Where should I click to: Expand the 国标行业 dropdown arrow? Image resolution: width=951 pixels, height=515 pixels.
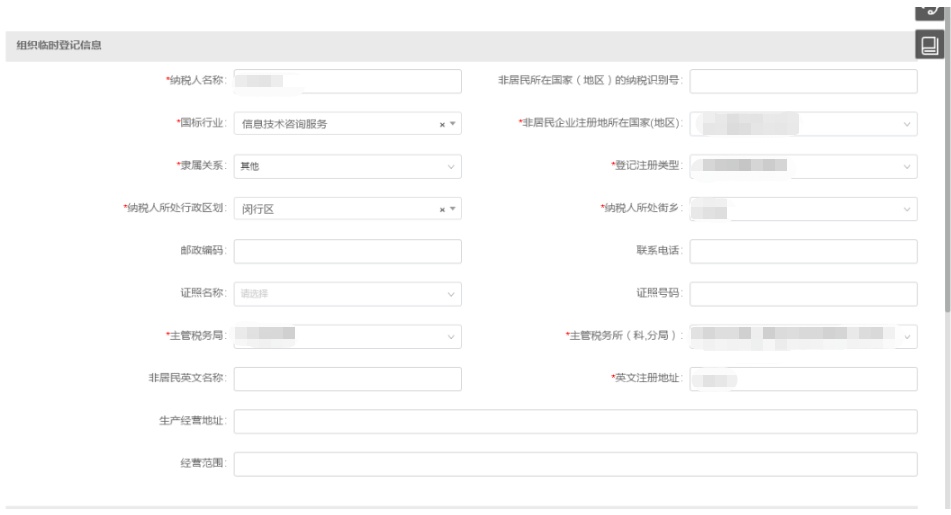(x=452, y=124)
